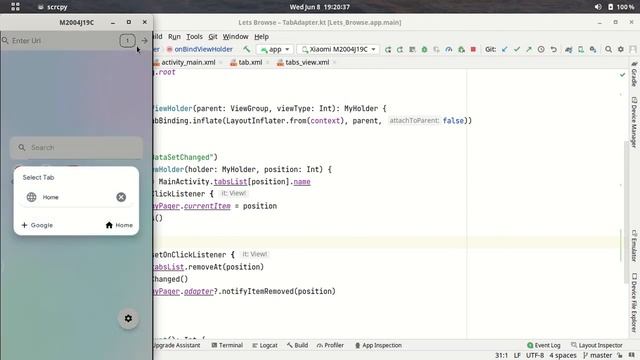Open the Build tool window
This screenshot has height=360, width=640.
pyautogui.click(x=297, y=345)
